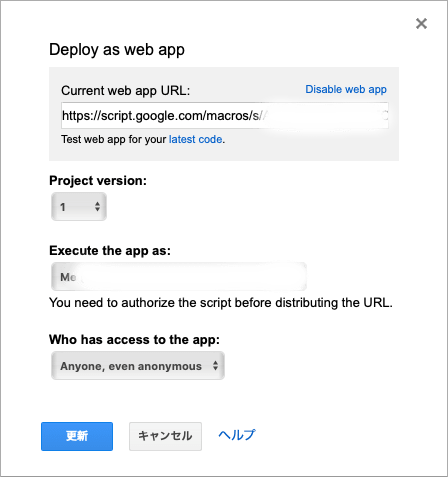Open the Execute the app as dropdown
This screenshot has height=477, width=448.
click(179, 277)
